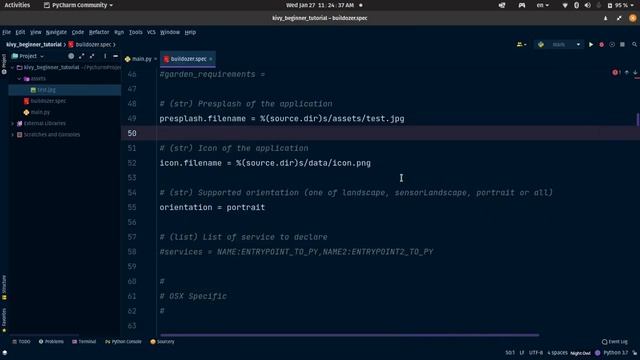The width and height of the screenshot is (640, 360).
Task: Open the Python Console tool window
Action: (123, 342)
